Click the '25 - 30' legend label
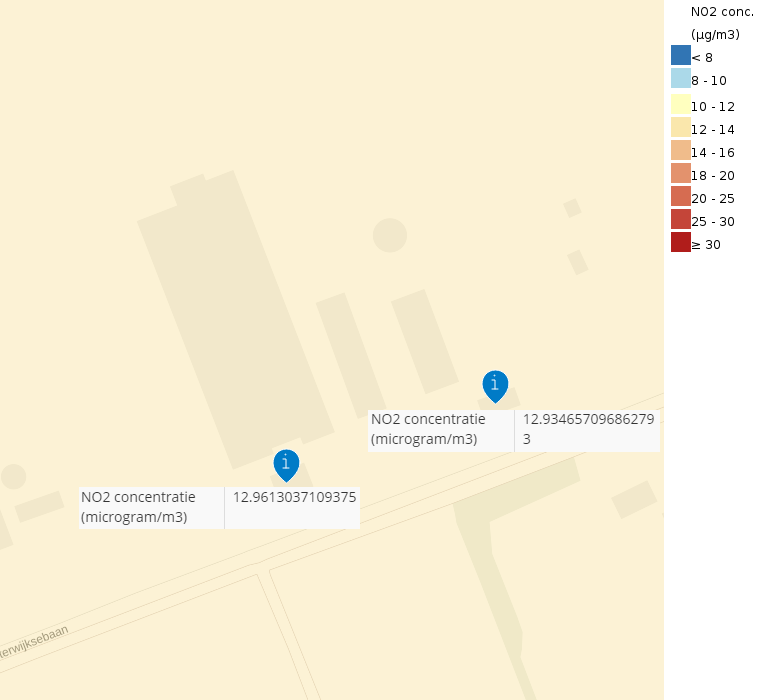 coord(713,222)
